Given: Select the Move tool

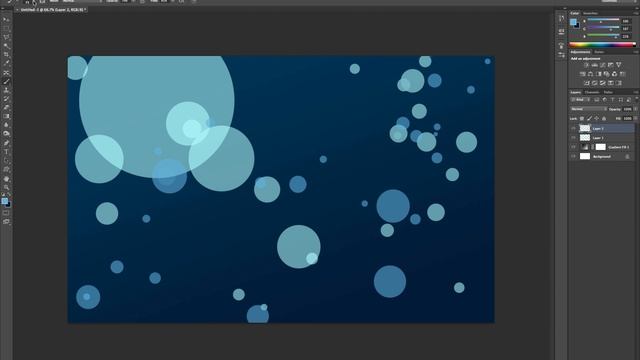Looking at the screenshot, I should 6,19.
